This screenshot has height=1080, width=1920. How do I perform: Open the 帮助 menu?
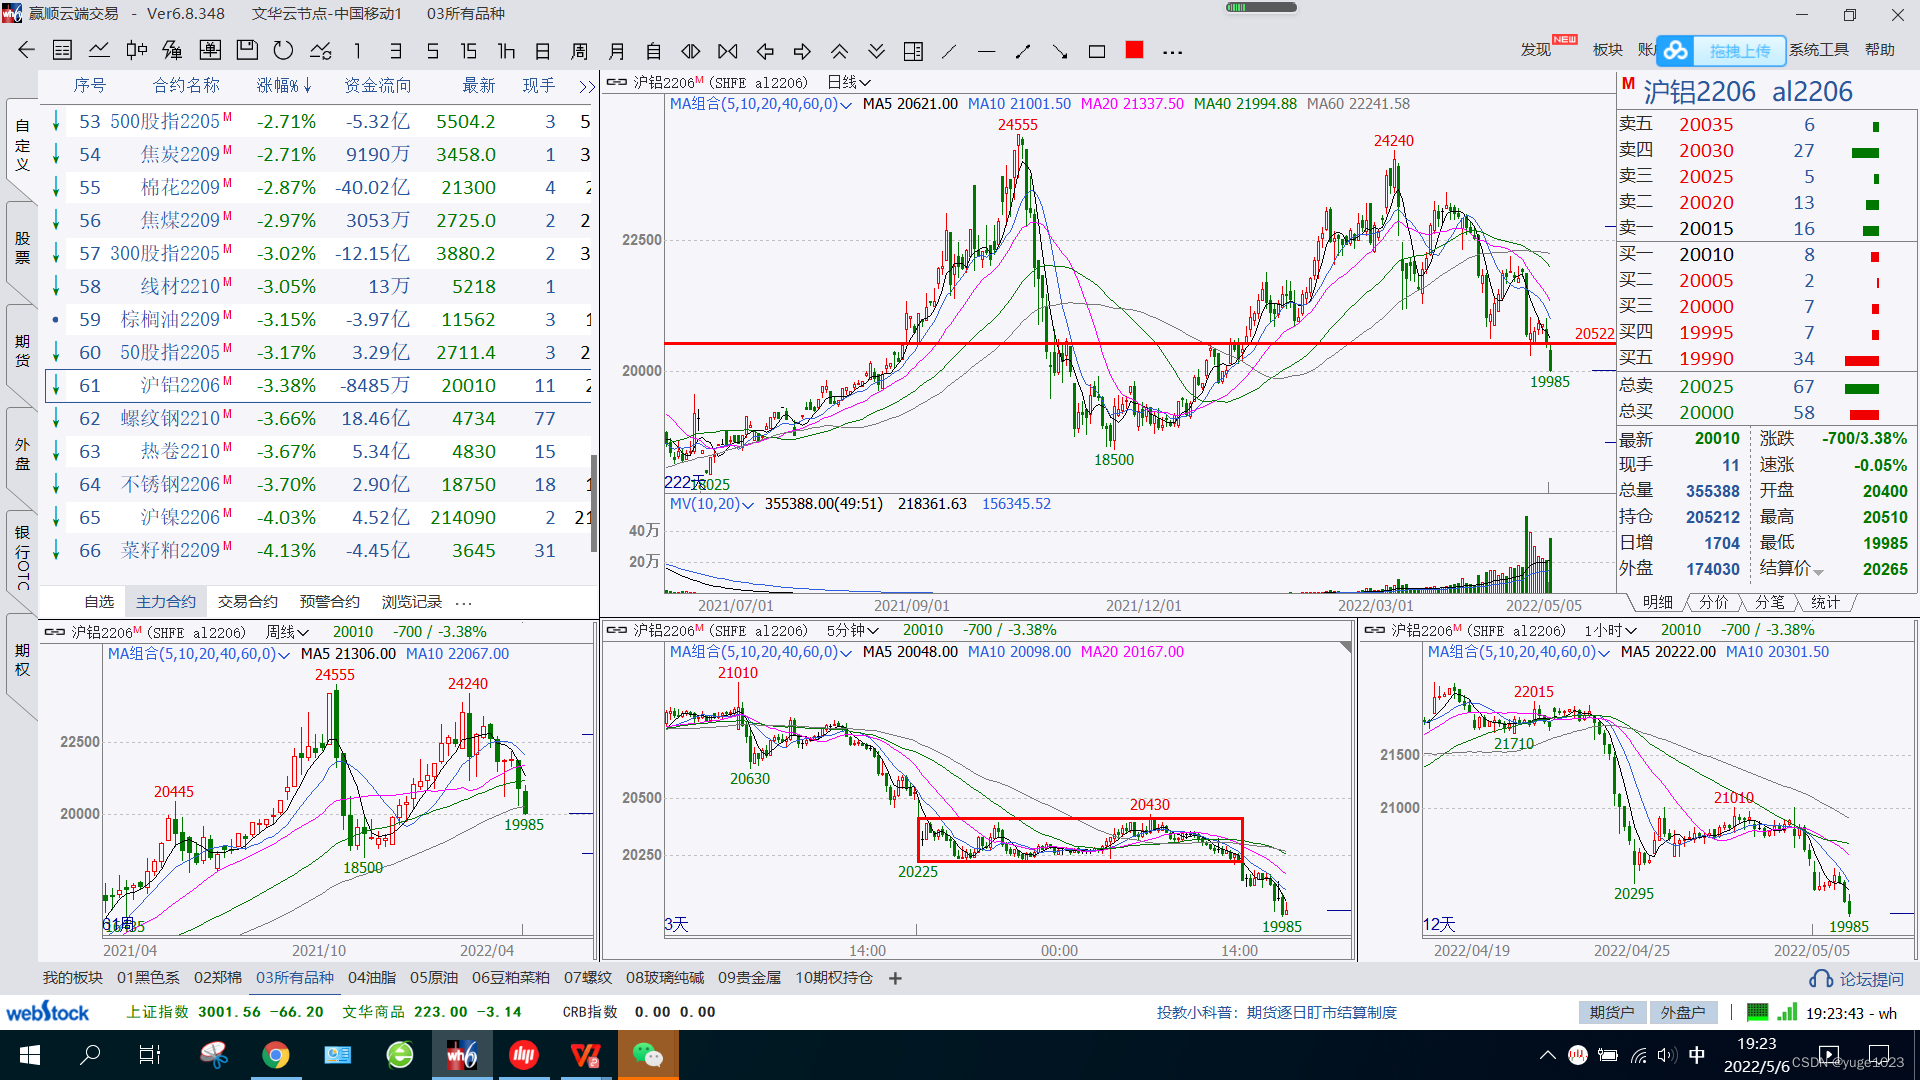(x=1880, y=49)
